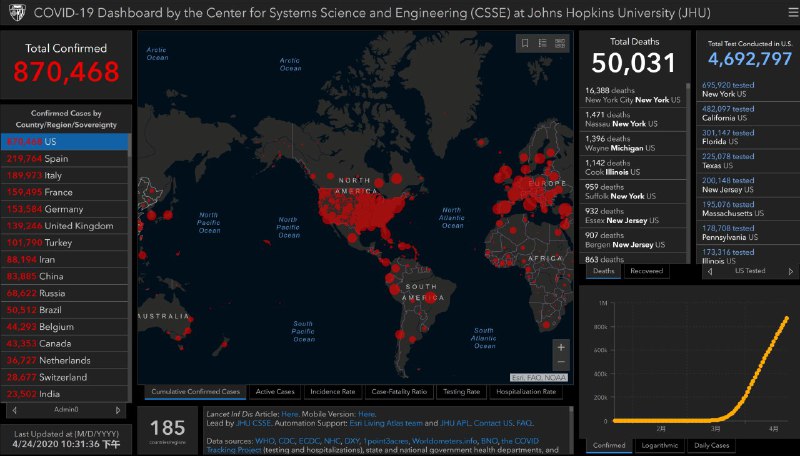Open the CDC data source link

(x=286, y=441)
